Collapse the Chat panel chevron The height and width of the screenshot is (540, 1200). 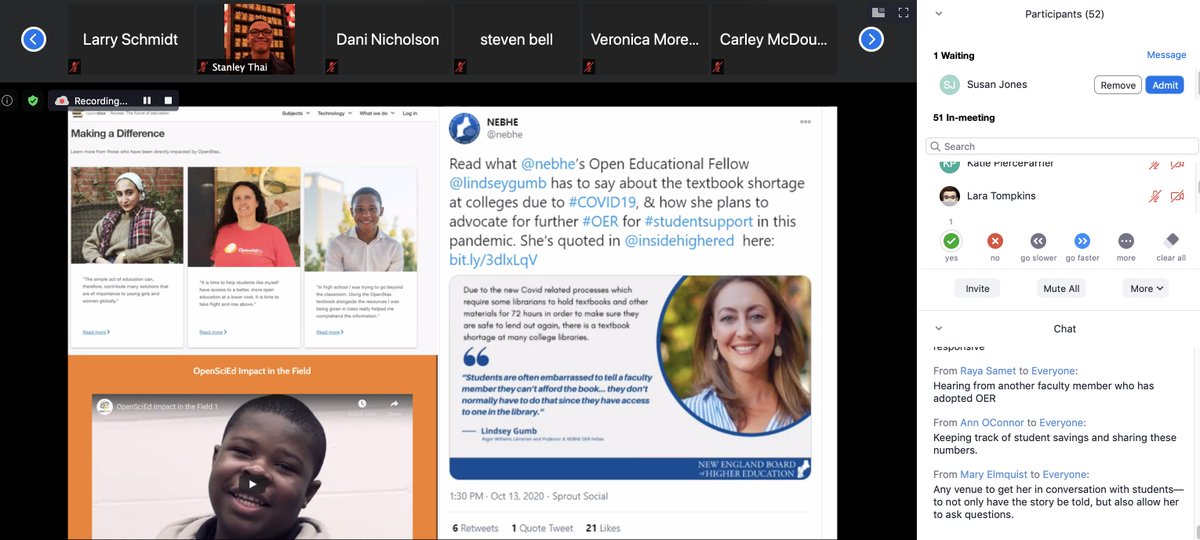pyautogui.click(x=937, y=328)
